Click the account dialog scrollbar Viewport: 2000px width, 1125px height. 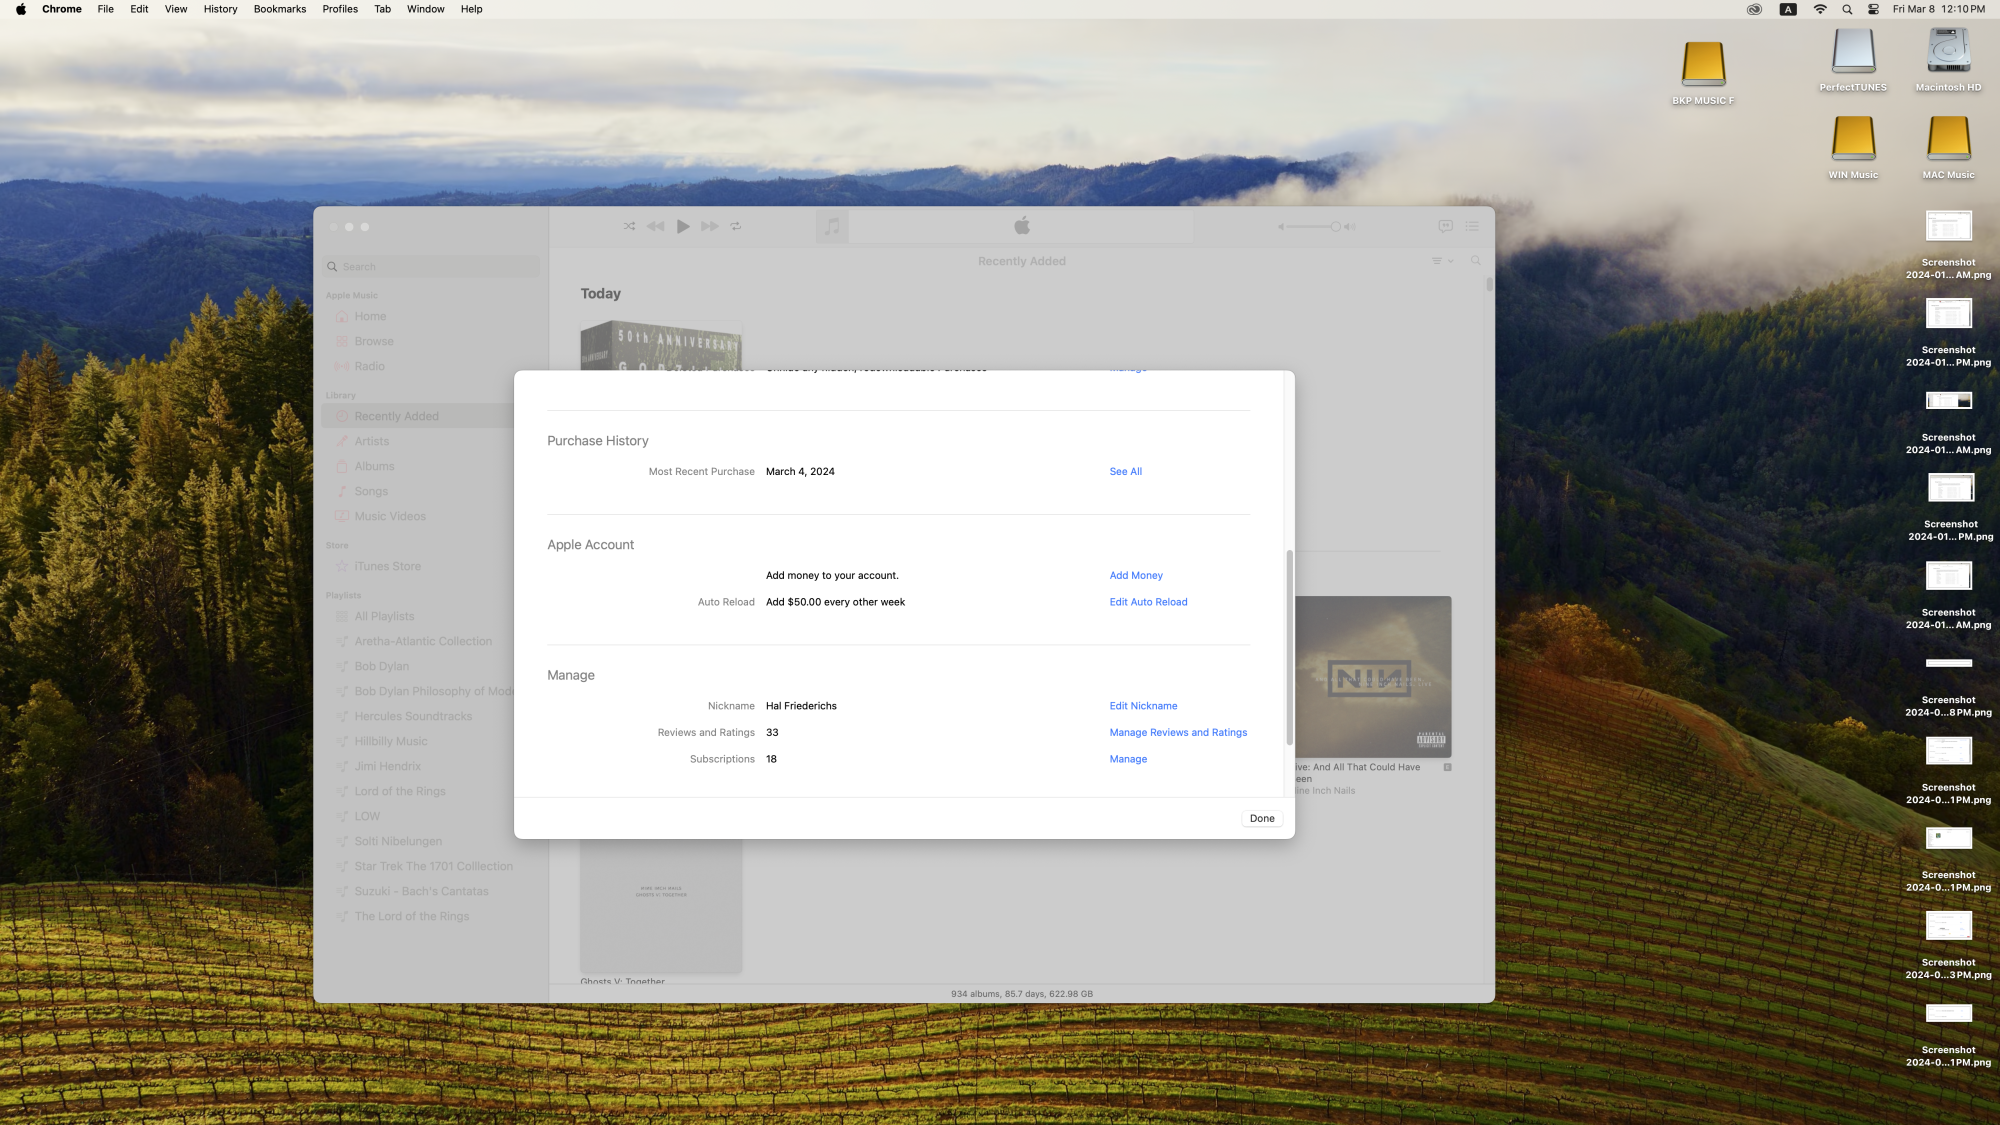click(x=1289, y=647)
